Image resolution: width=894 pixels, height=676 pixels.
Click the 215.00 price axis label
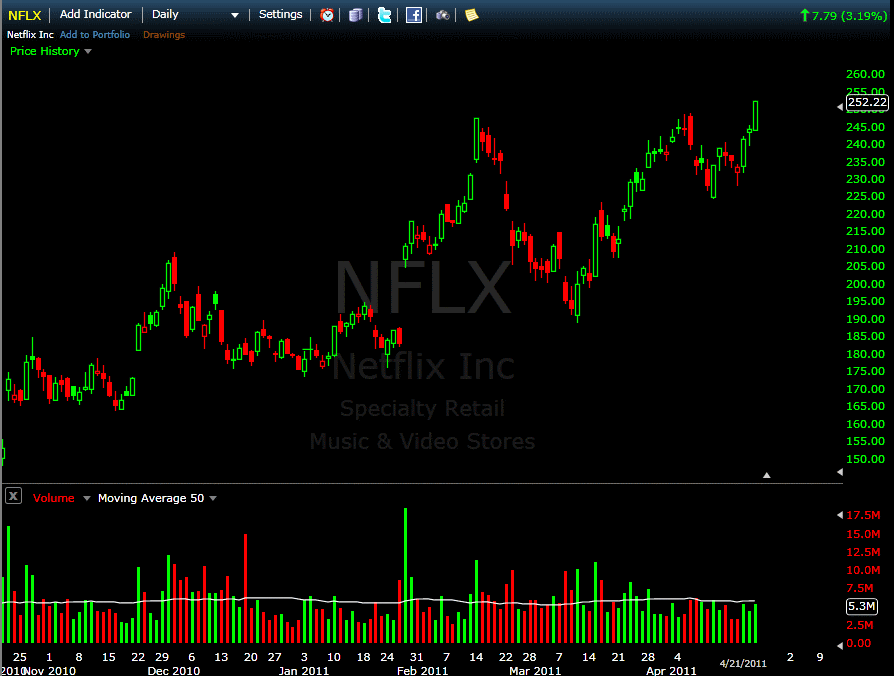click(x=865, y=231)
